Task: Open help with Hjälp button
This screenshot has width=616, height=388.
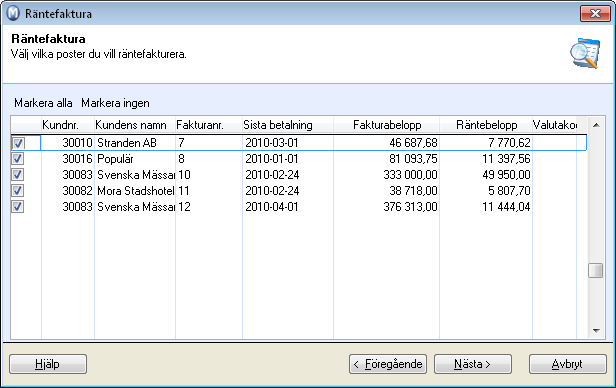Action: (48, 364)
